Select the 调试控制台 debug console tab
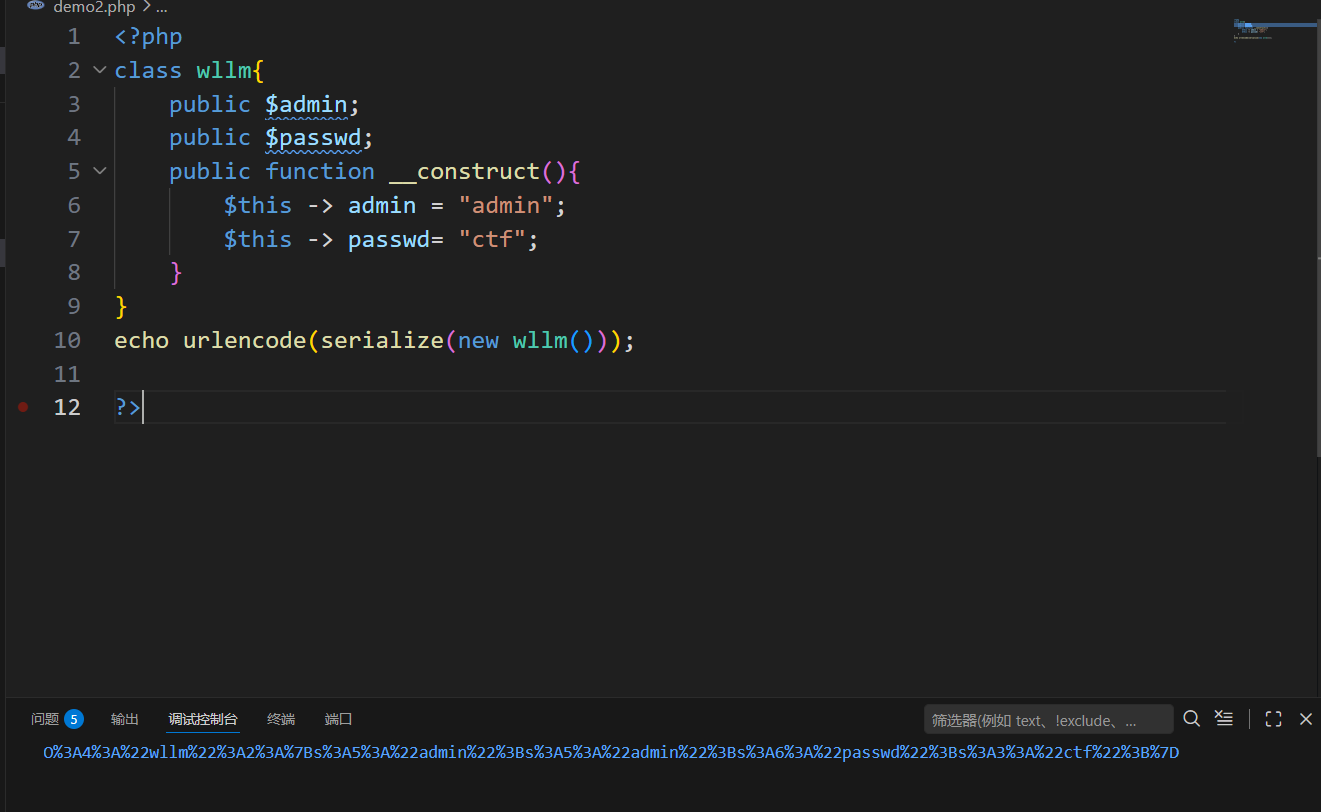The width and height of the screenshot is (1321, 812). [203, 719]
